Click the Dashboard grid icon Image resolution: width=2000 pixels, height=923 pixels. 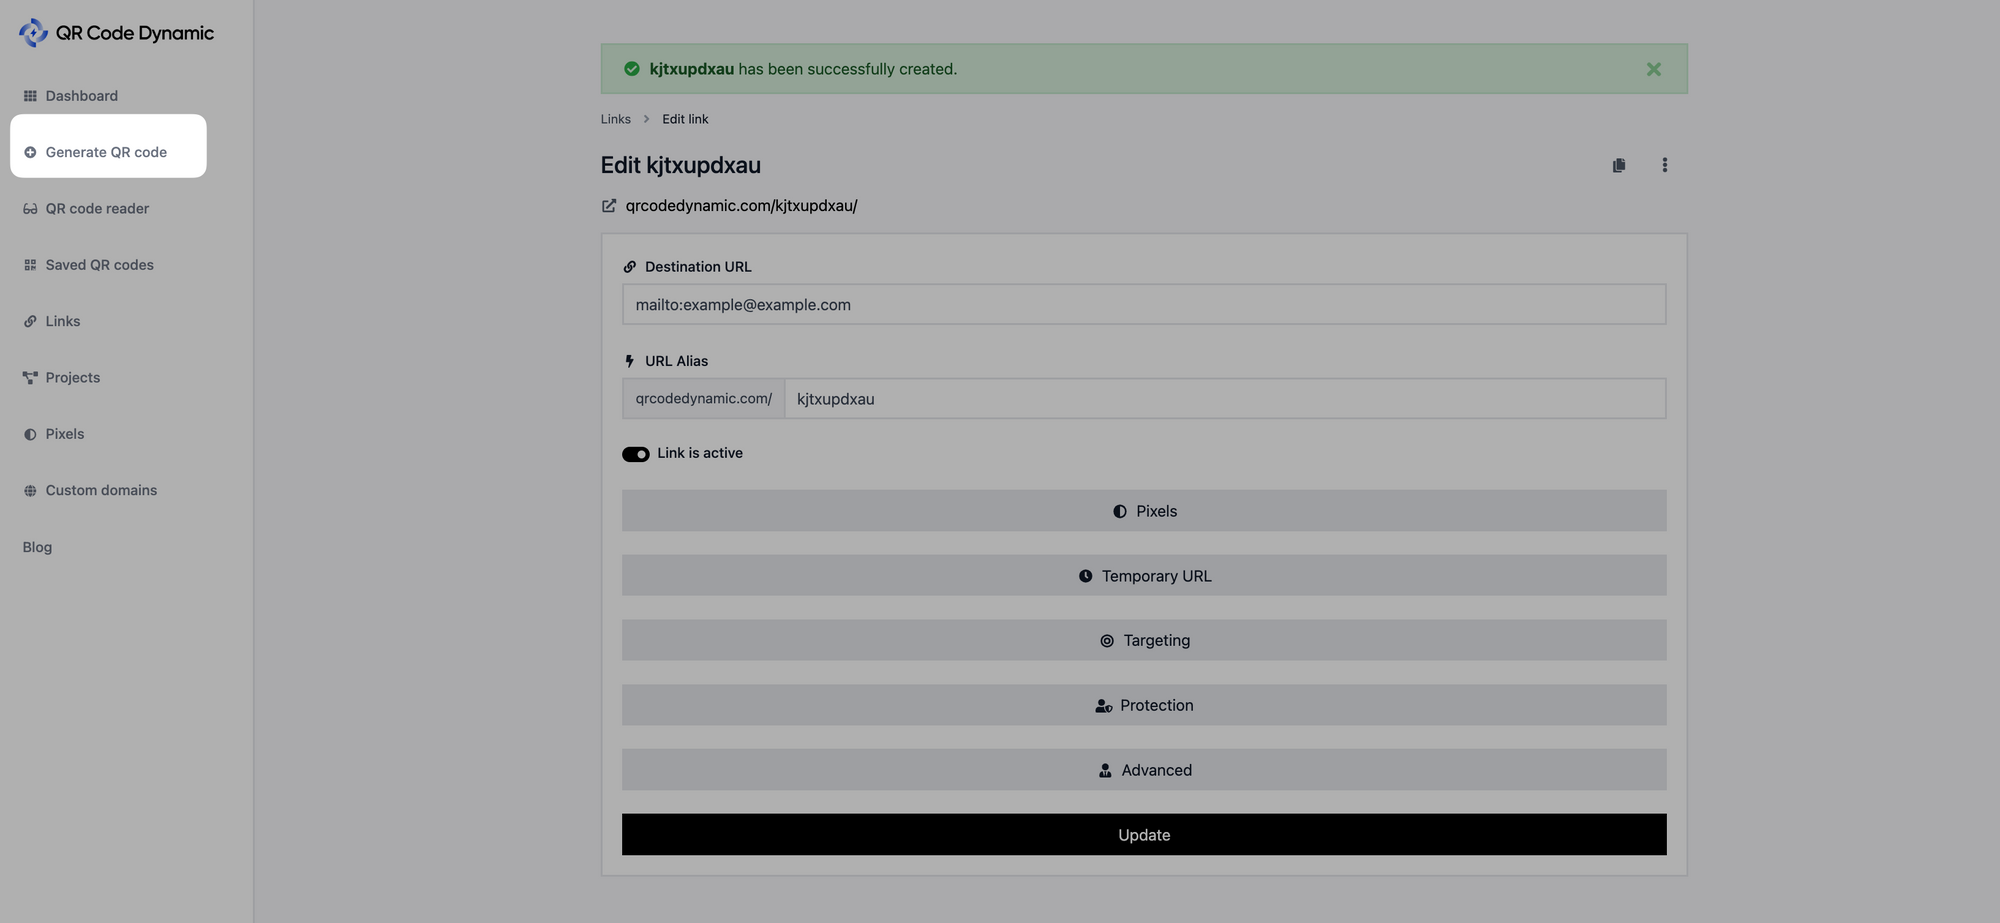click(30, 96)
